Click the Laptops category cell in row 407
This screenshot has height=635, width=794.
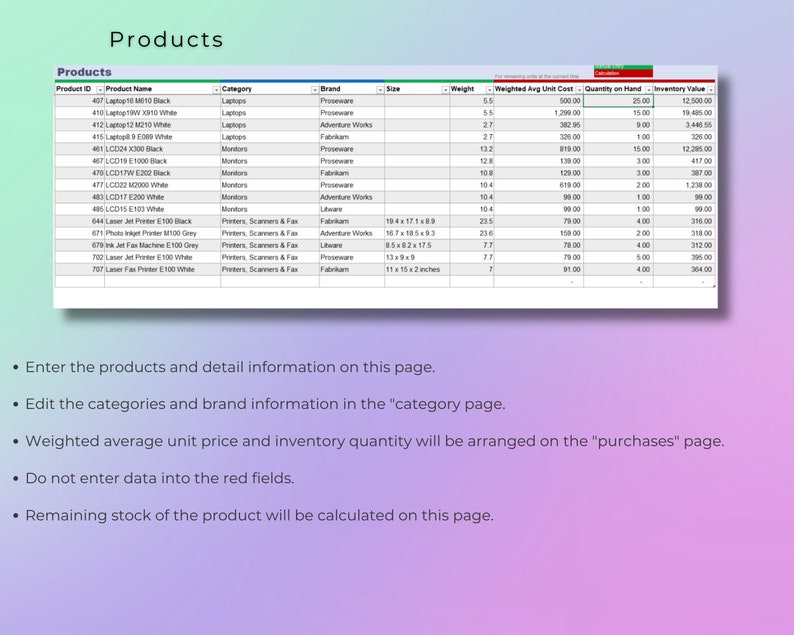pos(269,101)
